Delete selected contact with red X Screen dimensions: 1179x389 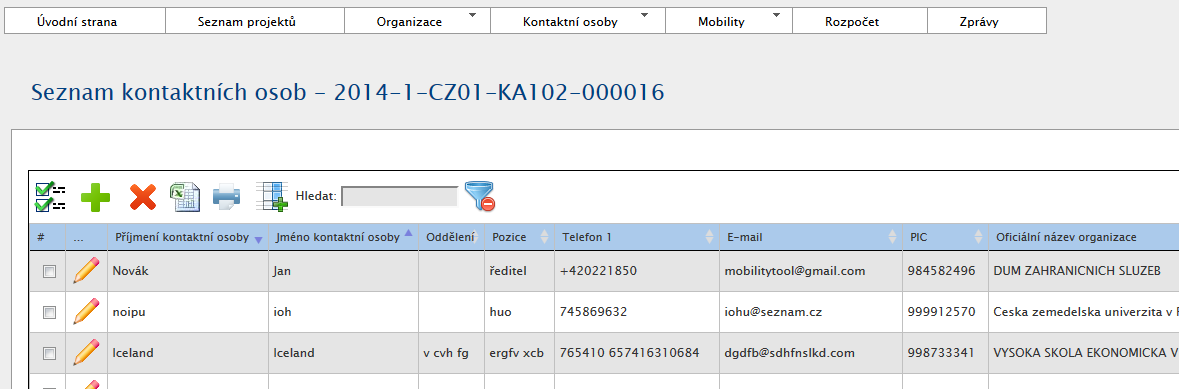point(143,197)
